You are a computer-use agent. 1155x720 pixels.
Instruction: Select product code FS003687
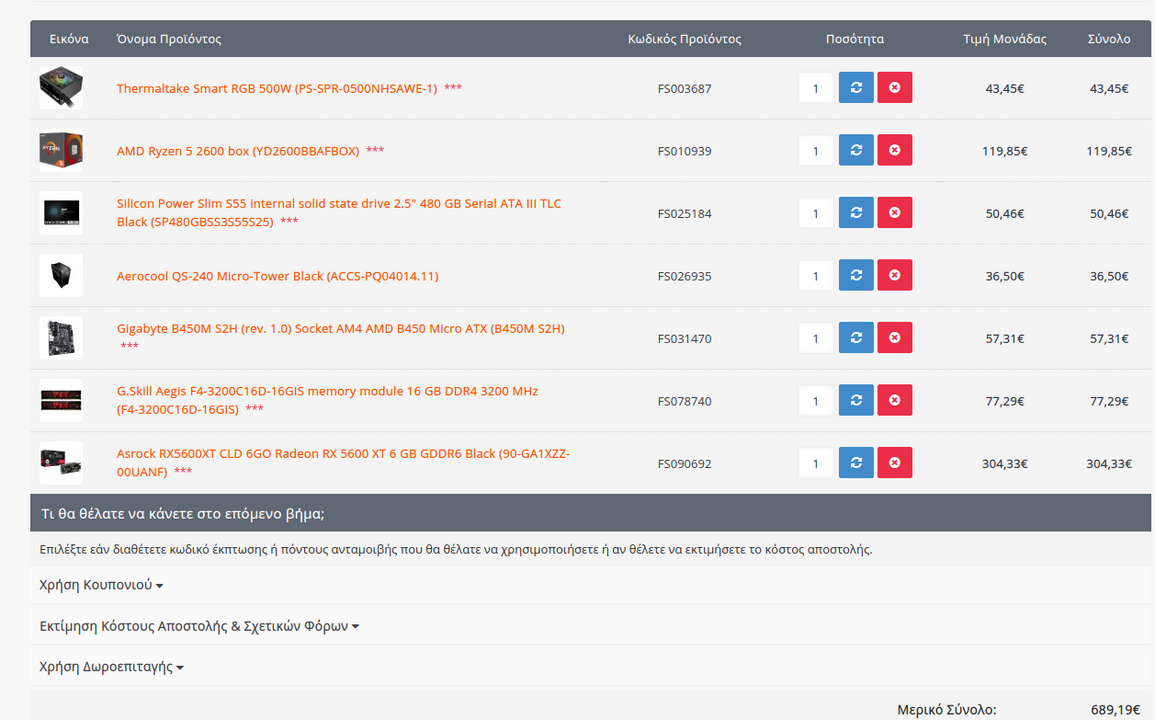coord(684,88)
